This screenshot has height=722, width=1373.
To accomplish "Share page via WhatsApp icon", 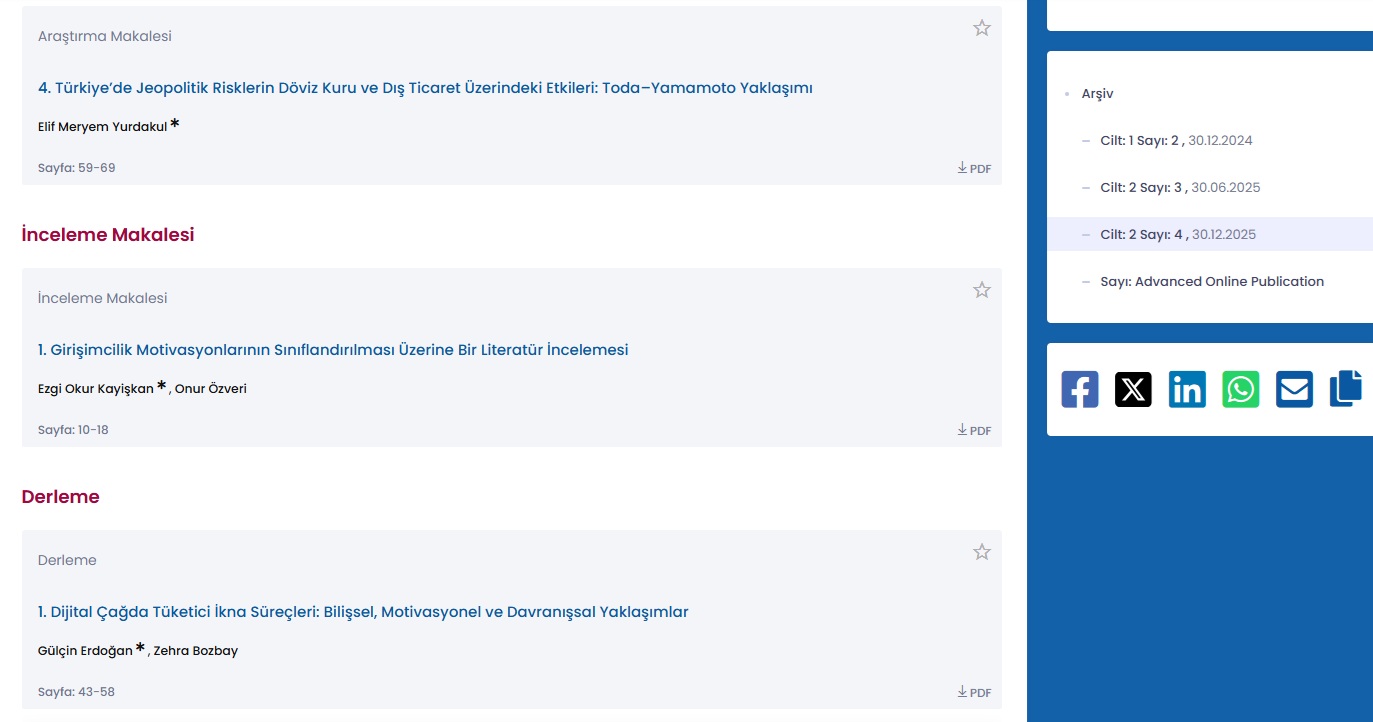I will tap(1241, 389).
